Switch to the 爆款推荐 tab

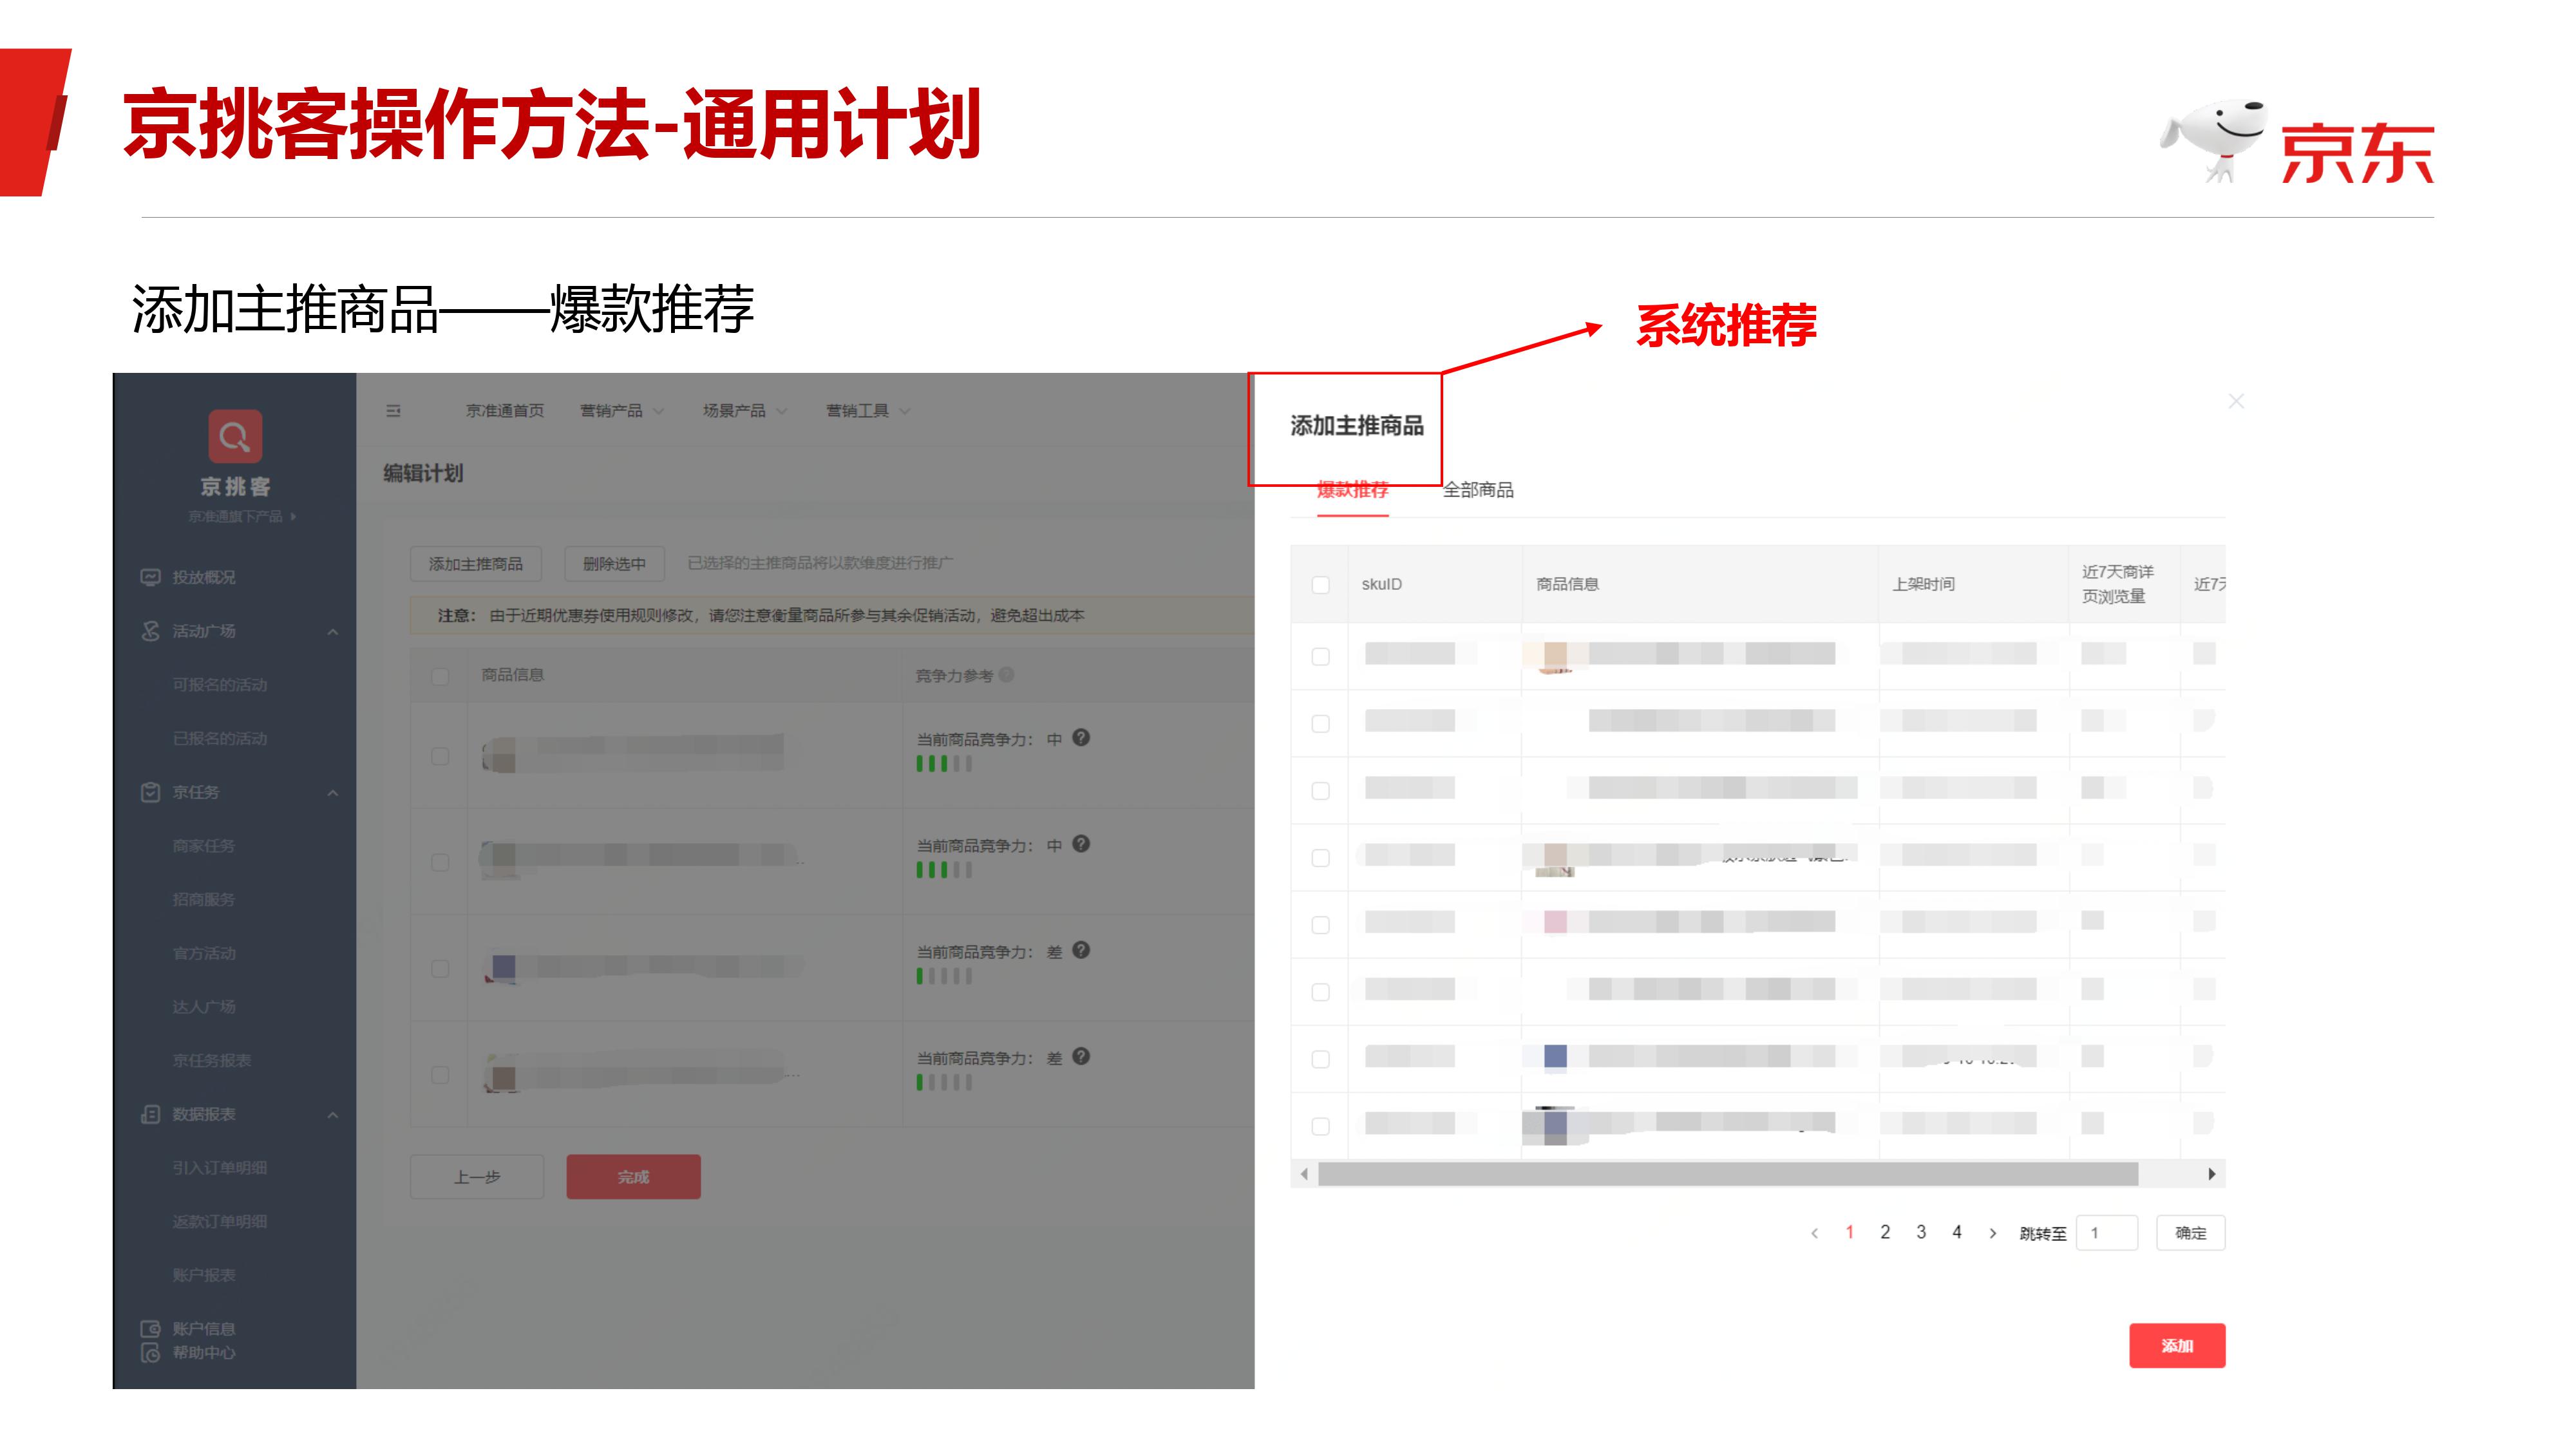point(1353,489)
